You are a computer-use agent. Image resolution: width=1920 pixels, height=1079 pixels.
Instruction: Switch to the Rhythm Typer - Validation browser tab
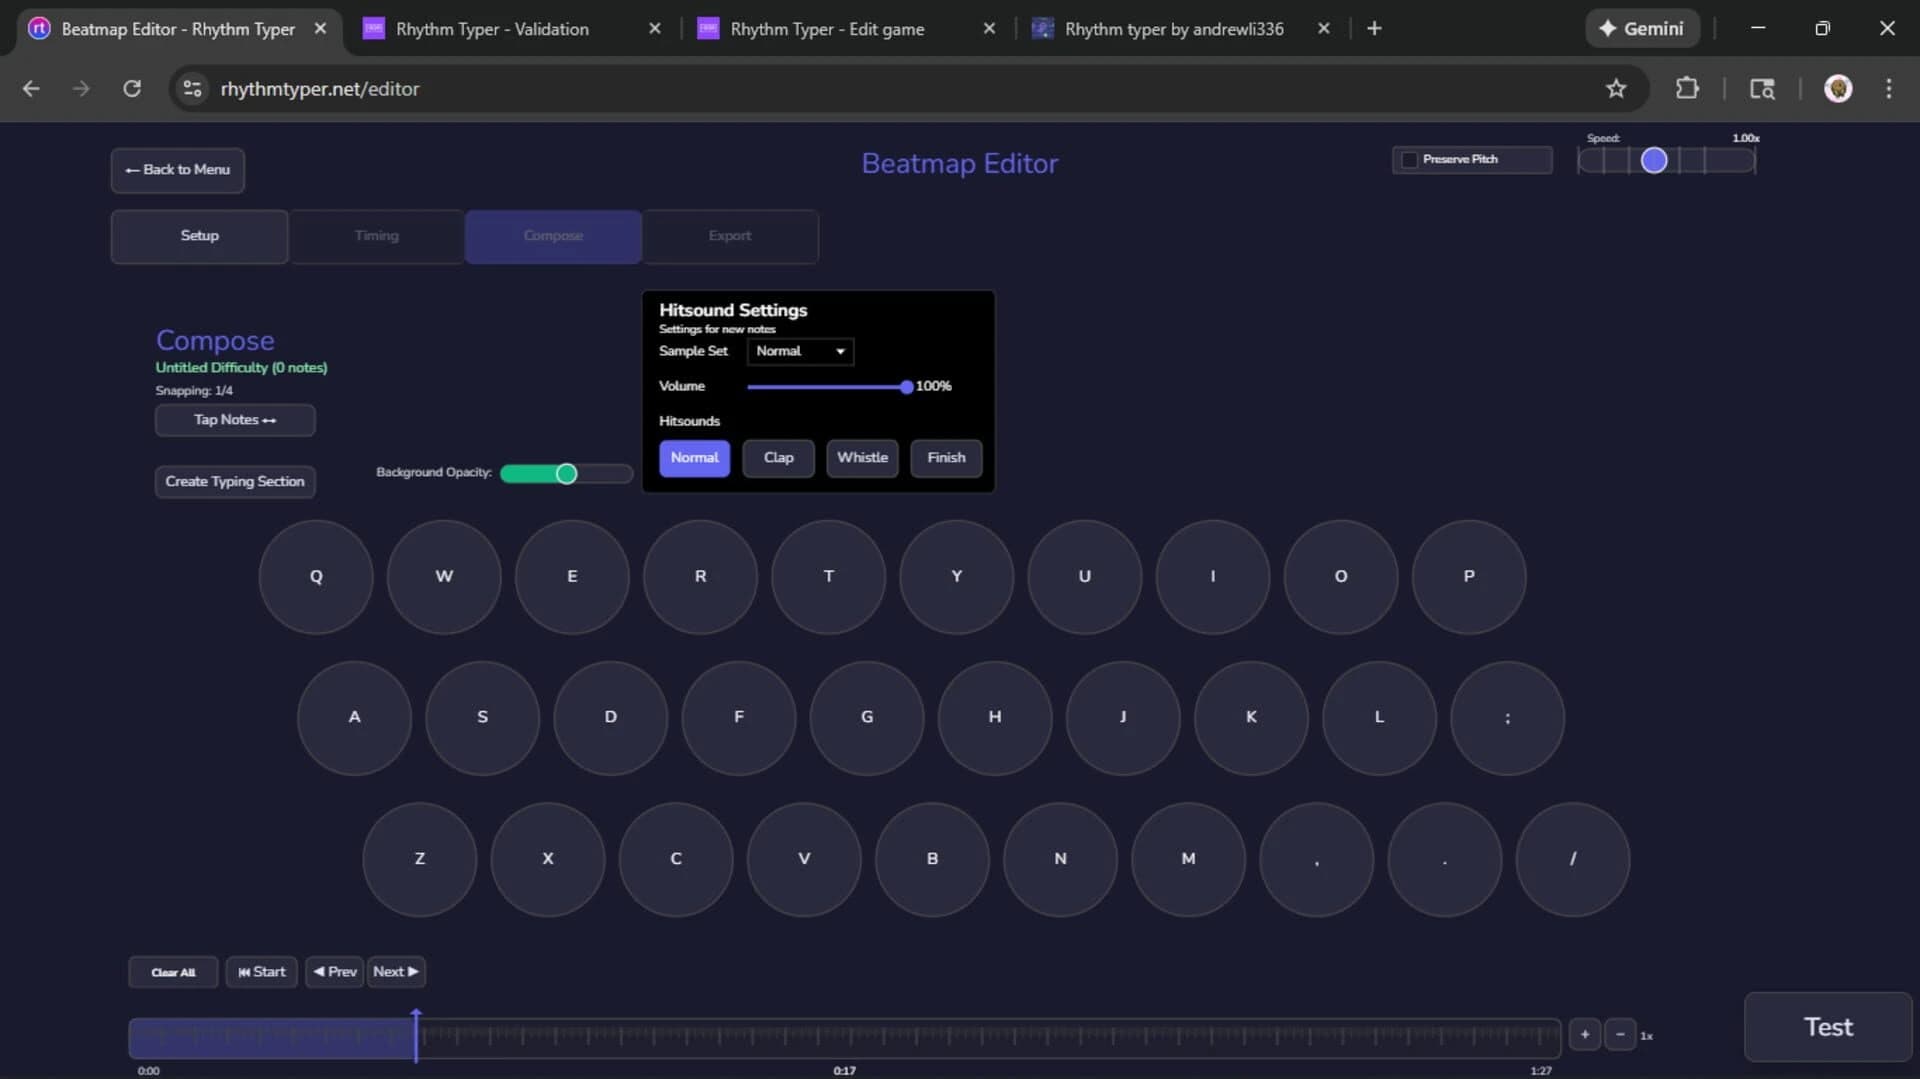point(497,28)
